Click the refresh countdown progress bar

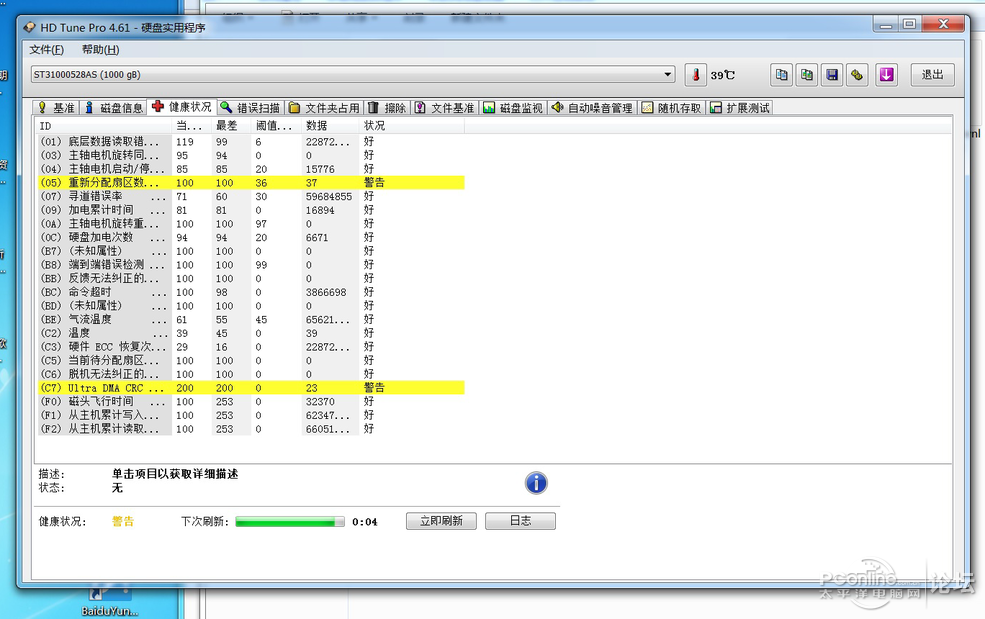click(x=290, y=522)
